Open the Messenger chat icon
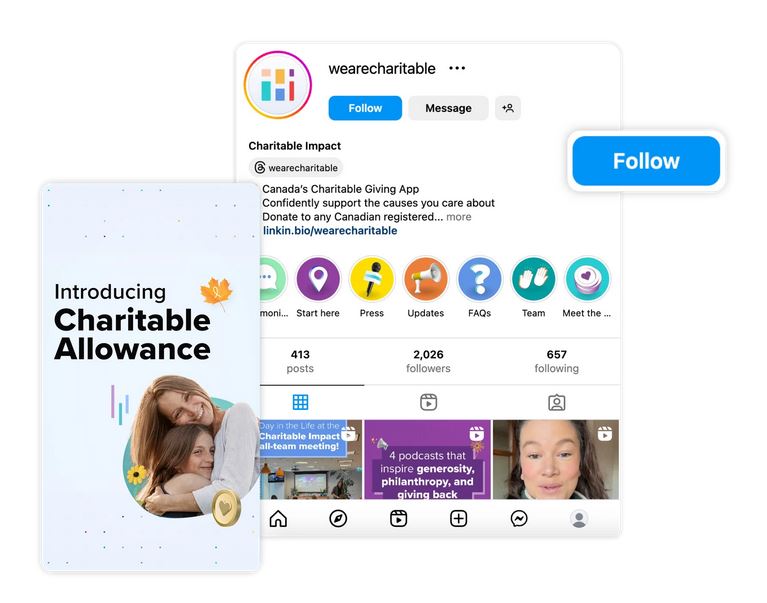Screen dimensions: 767x603 (x=519, y=518)
